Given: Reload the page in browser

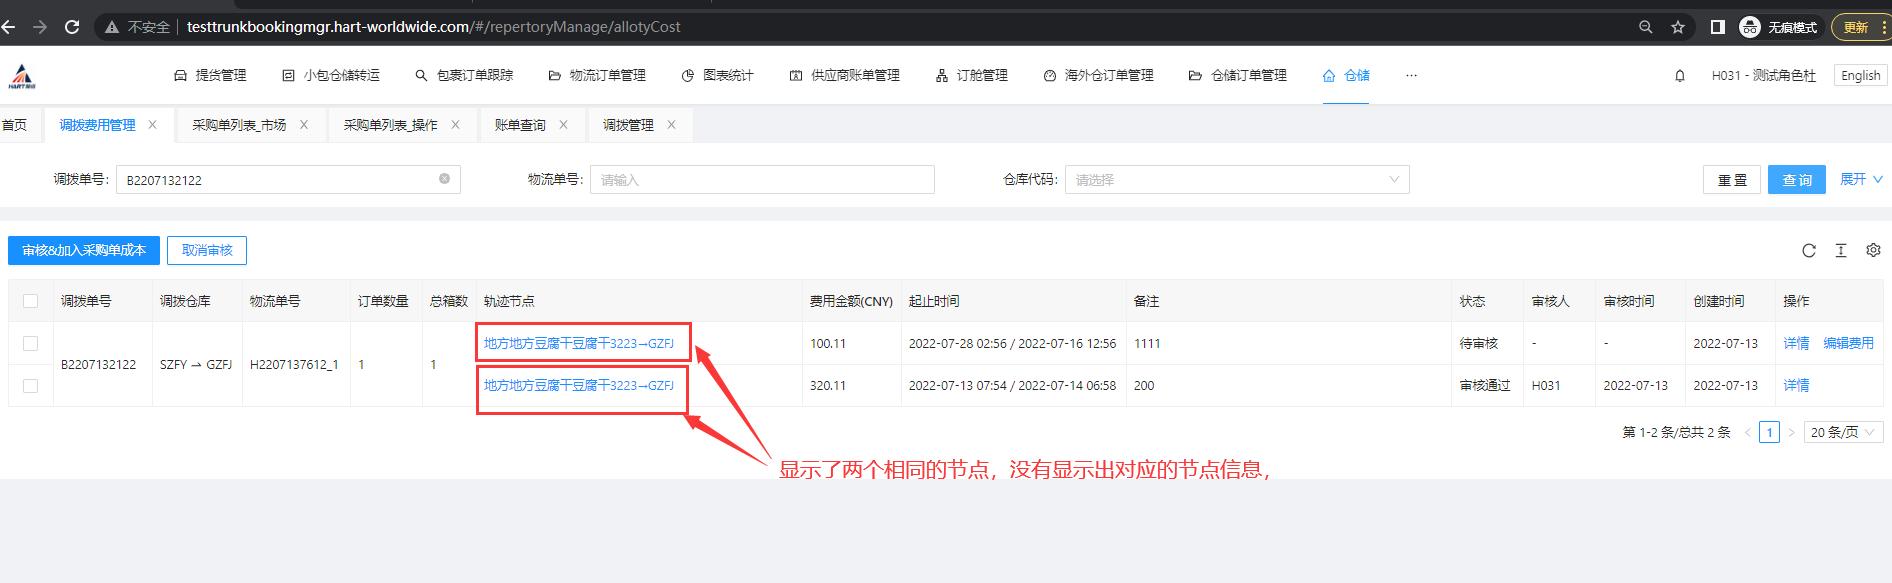Looking at the screenshot, I should click(x=72, y=27).
